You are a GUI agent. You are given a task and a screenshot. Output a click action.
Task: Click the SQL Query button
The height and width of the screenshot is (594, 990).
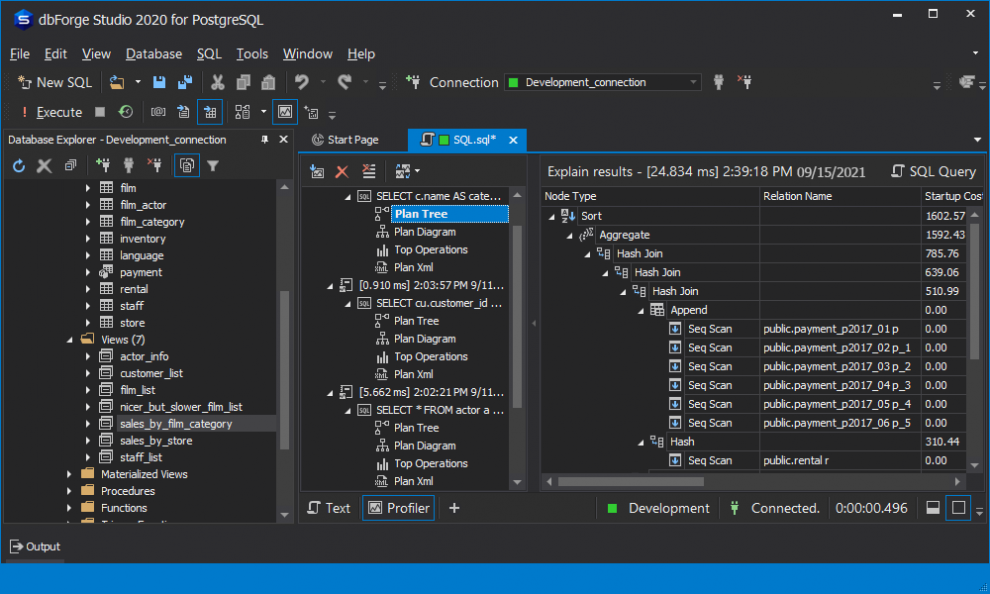click(x=933, y=172)
